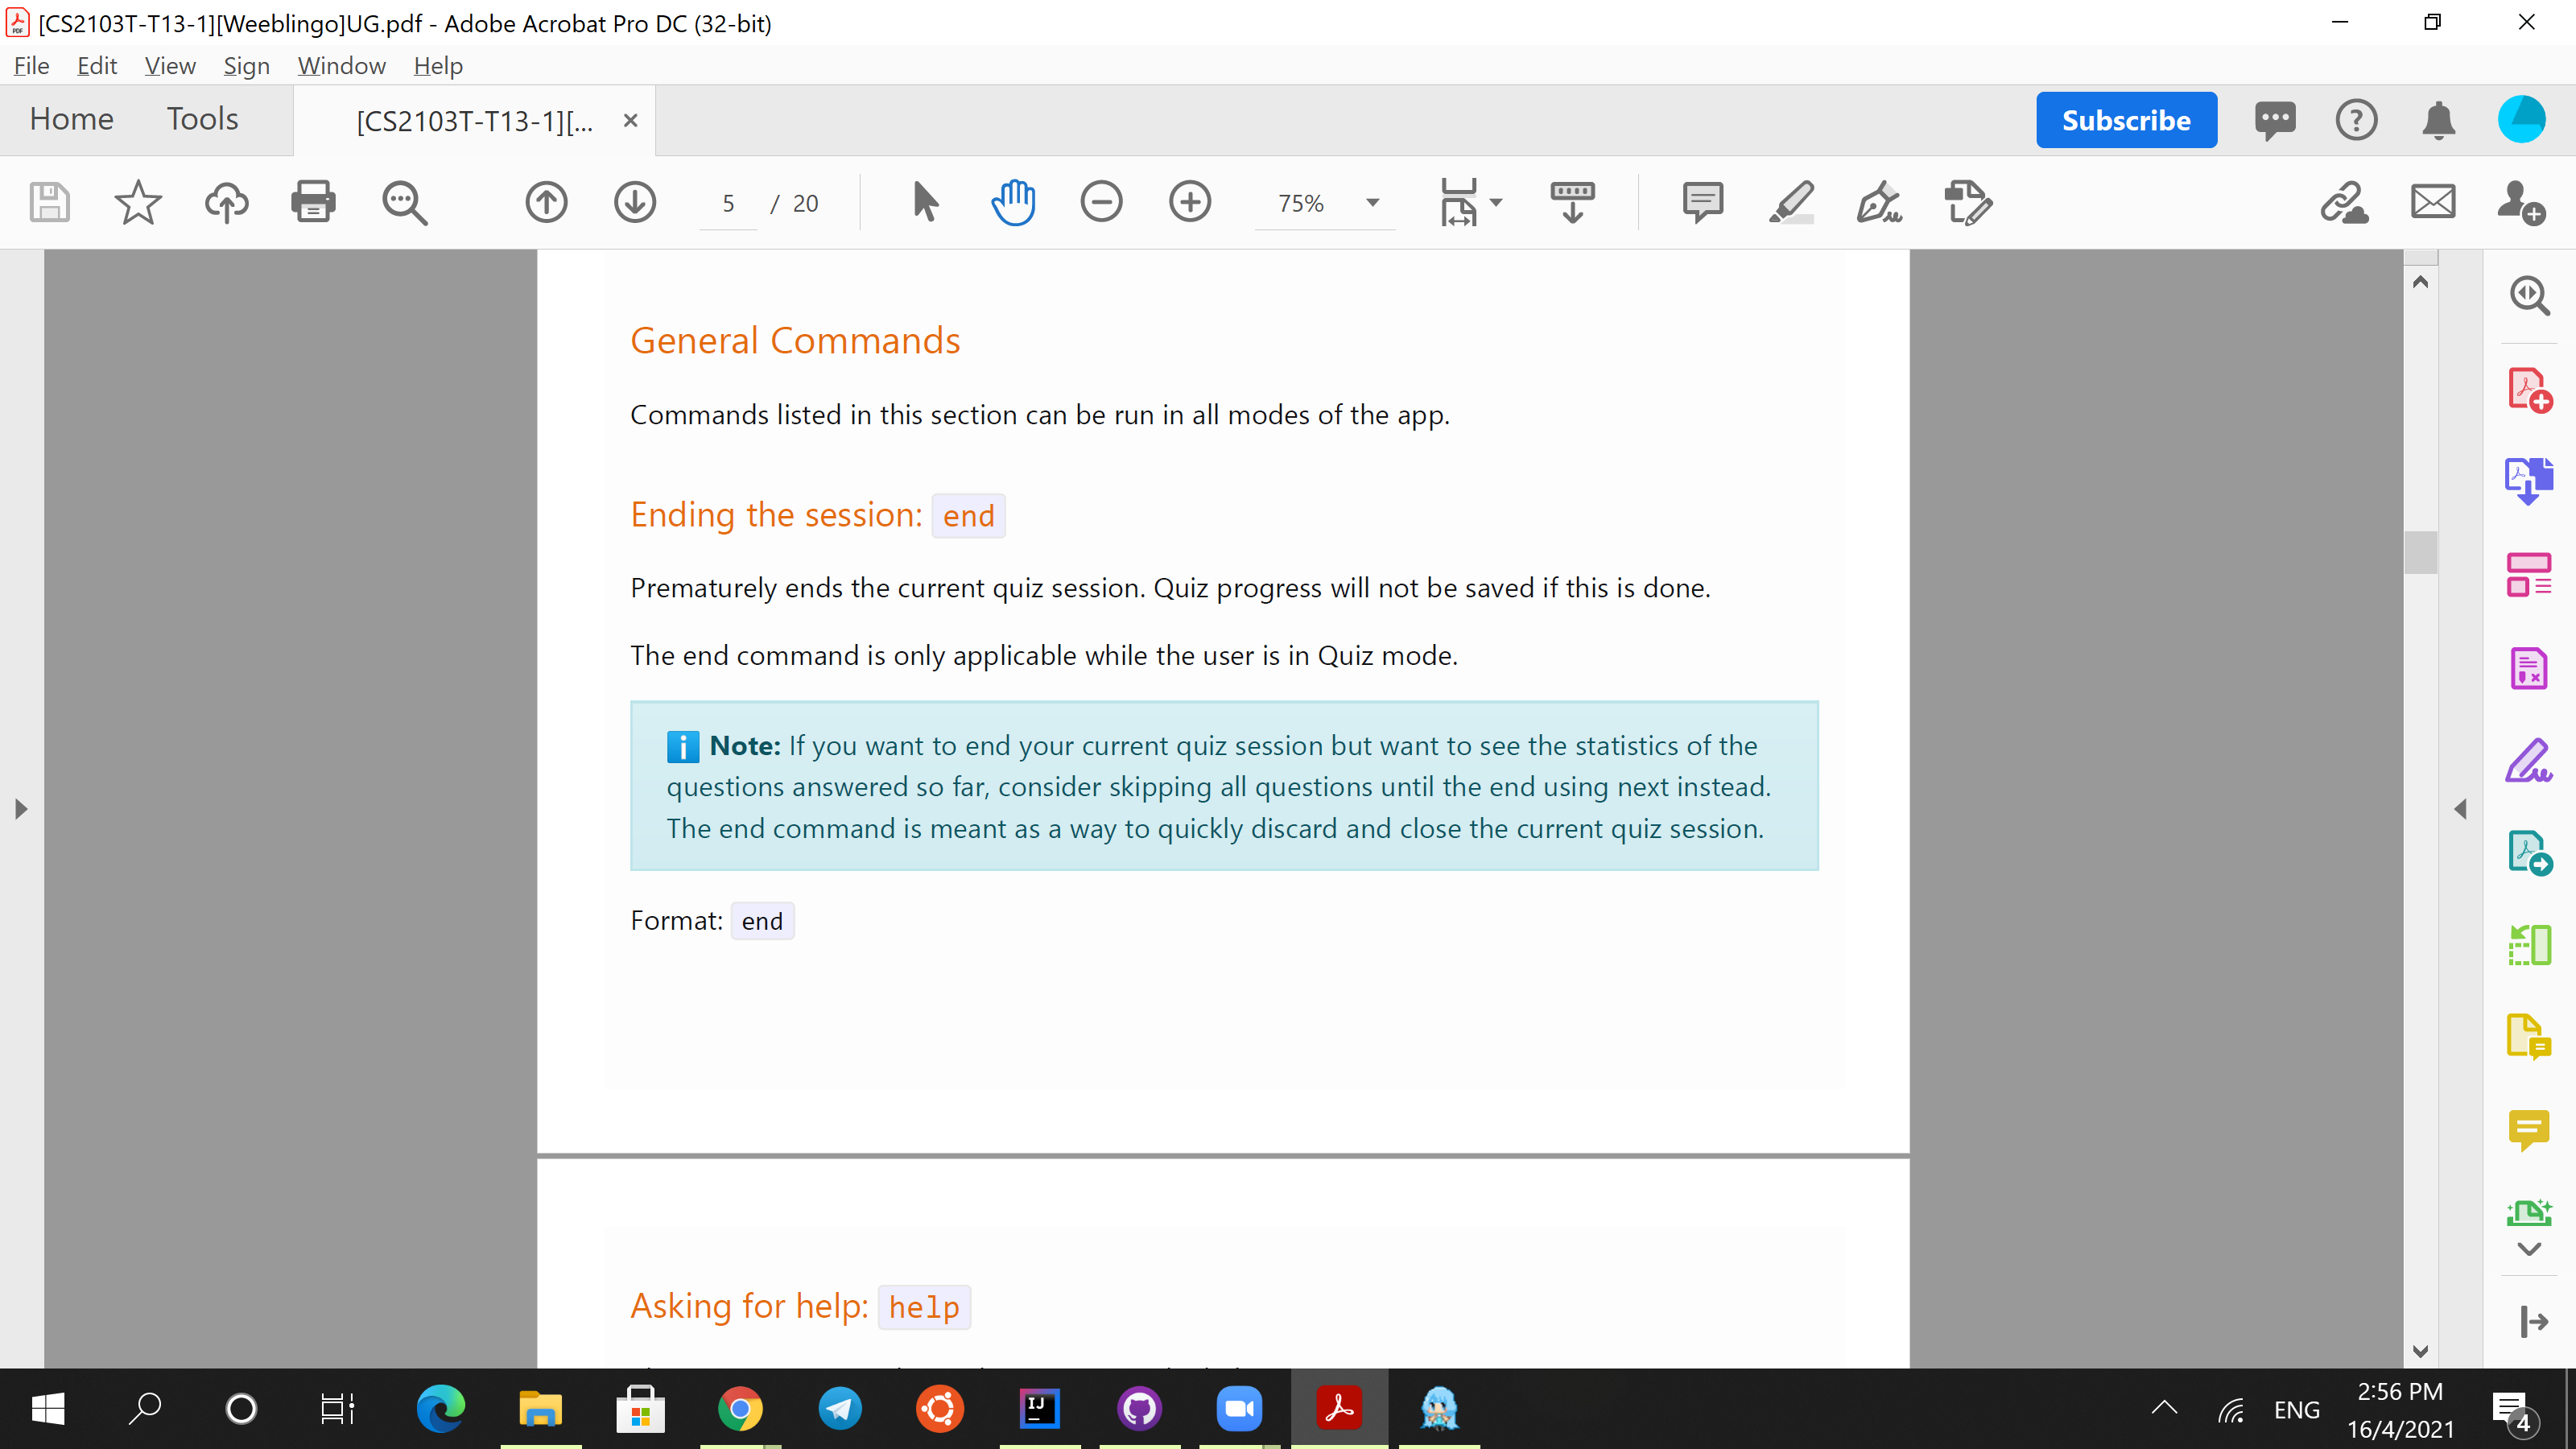Go to next page arrow

635,203
